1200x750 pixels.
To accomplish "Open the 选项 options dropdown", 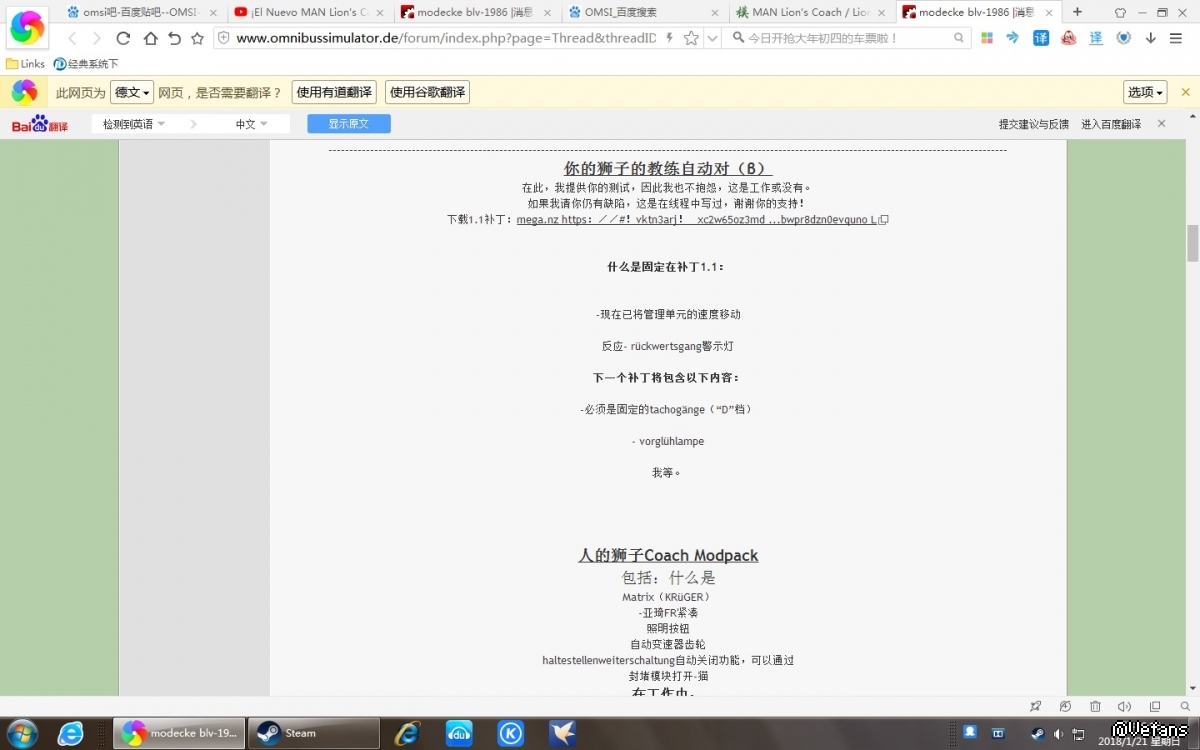I will coord(1146,92).
